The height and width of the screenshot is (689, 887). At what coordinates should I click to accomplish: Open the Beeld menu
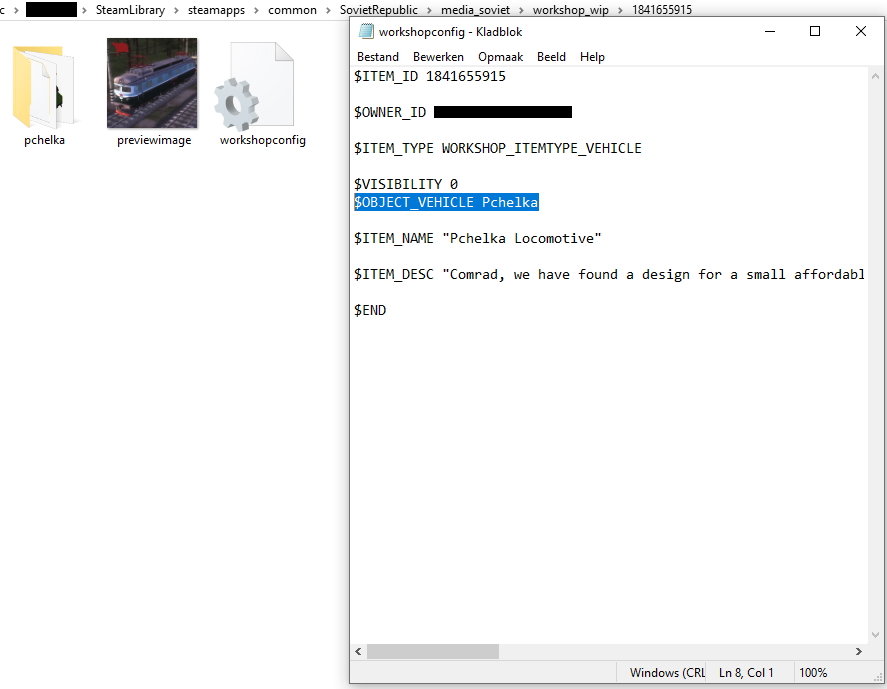click(552, 57)
